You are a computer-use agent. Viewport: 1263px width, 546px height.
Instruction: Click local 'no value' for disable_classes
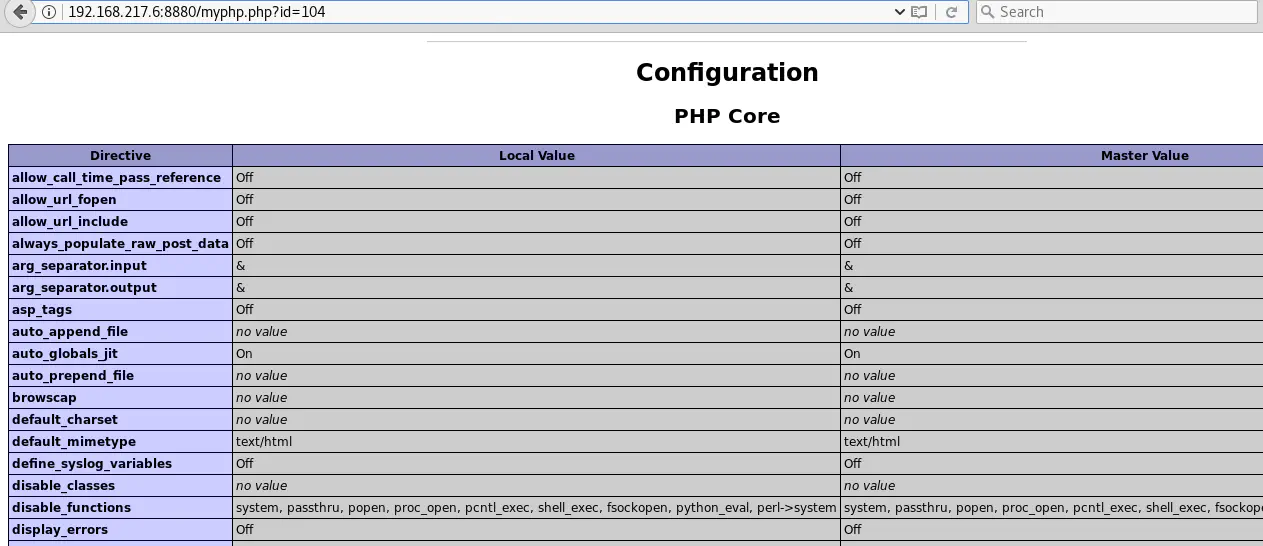(261, 485)
